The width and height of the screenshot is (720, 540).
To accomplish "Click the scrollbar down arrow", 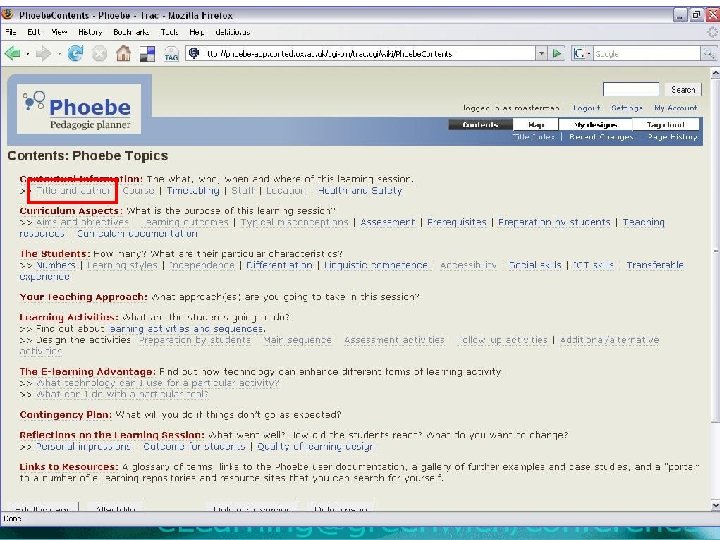I will [x=715, y=506].
